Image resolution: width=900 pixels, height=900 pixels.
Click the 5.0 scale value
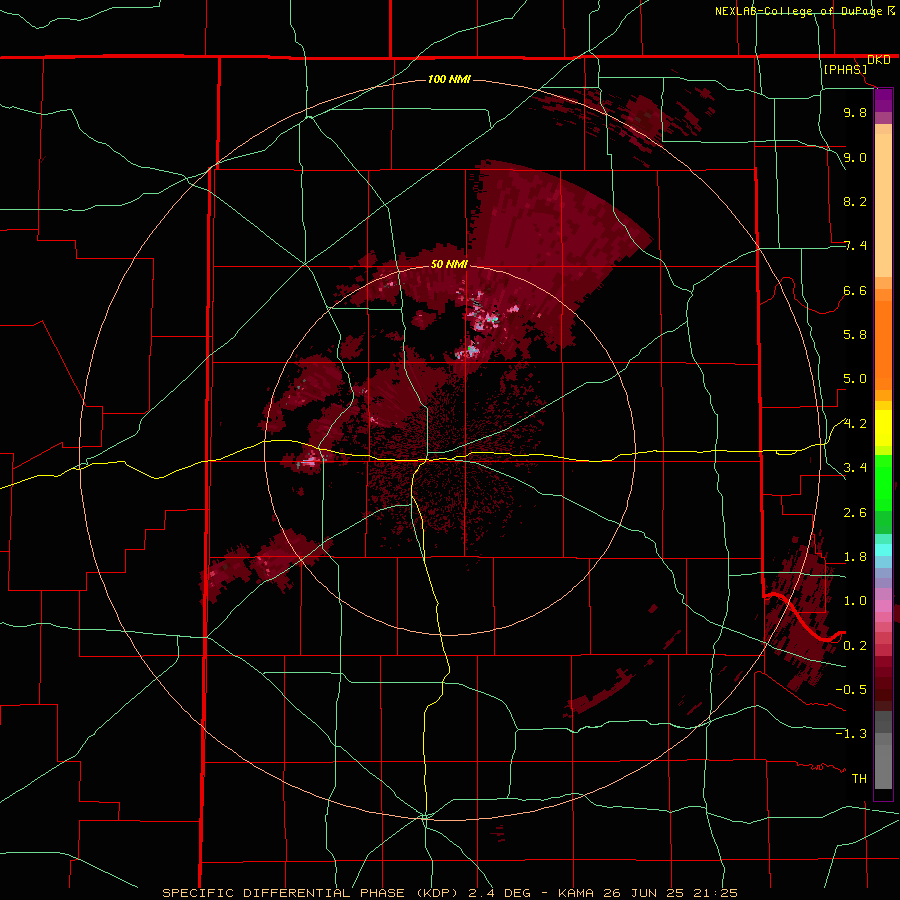pos(855,379)
